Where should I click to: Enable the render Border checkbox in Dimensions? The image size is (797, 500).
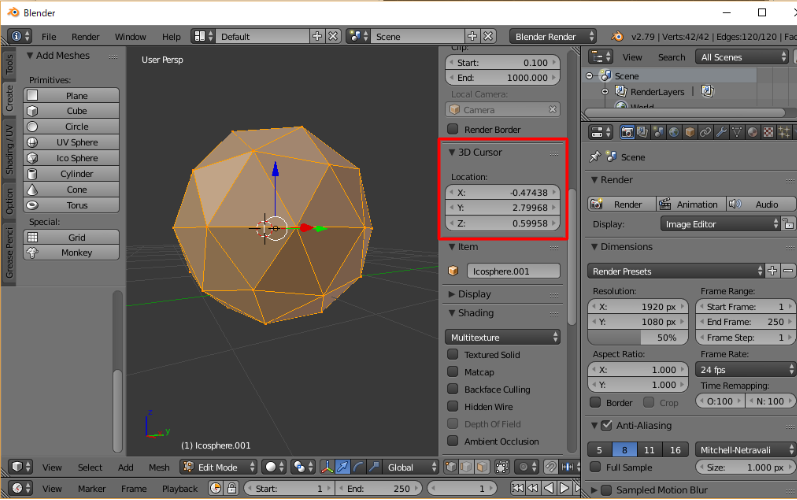tap(595, 402)
